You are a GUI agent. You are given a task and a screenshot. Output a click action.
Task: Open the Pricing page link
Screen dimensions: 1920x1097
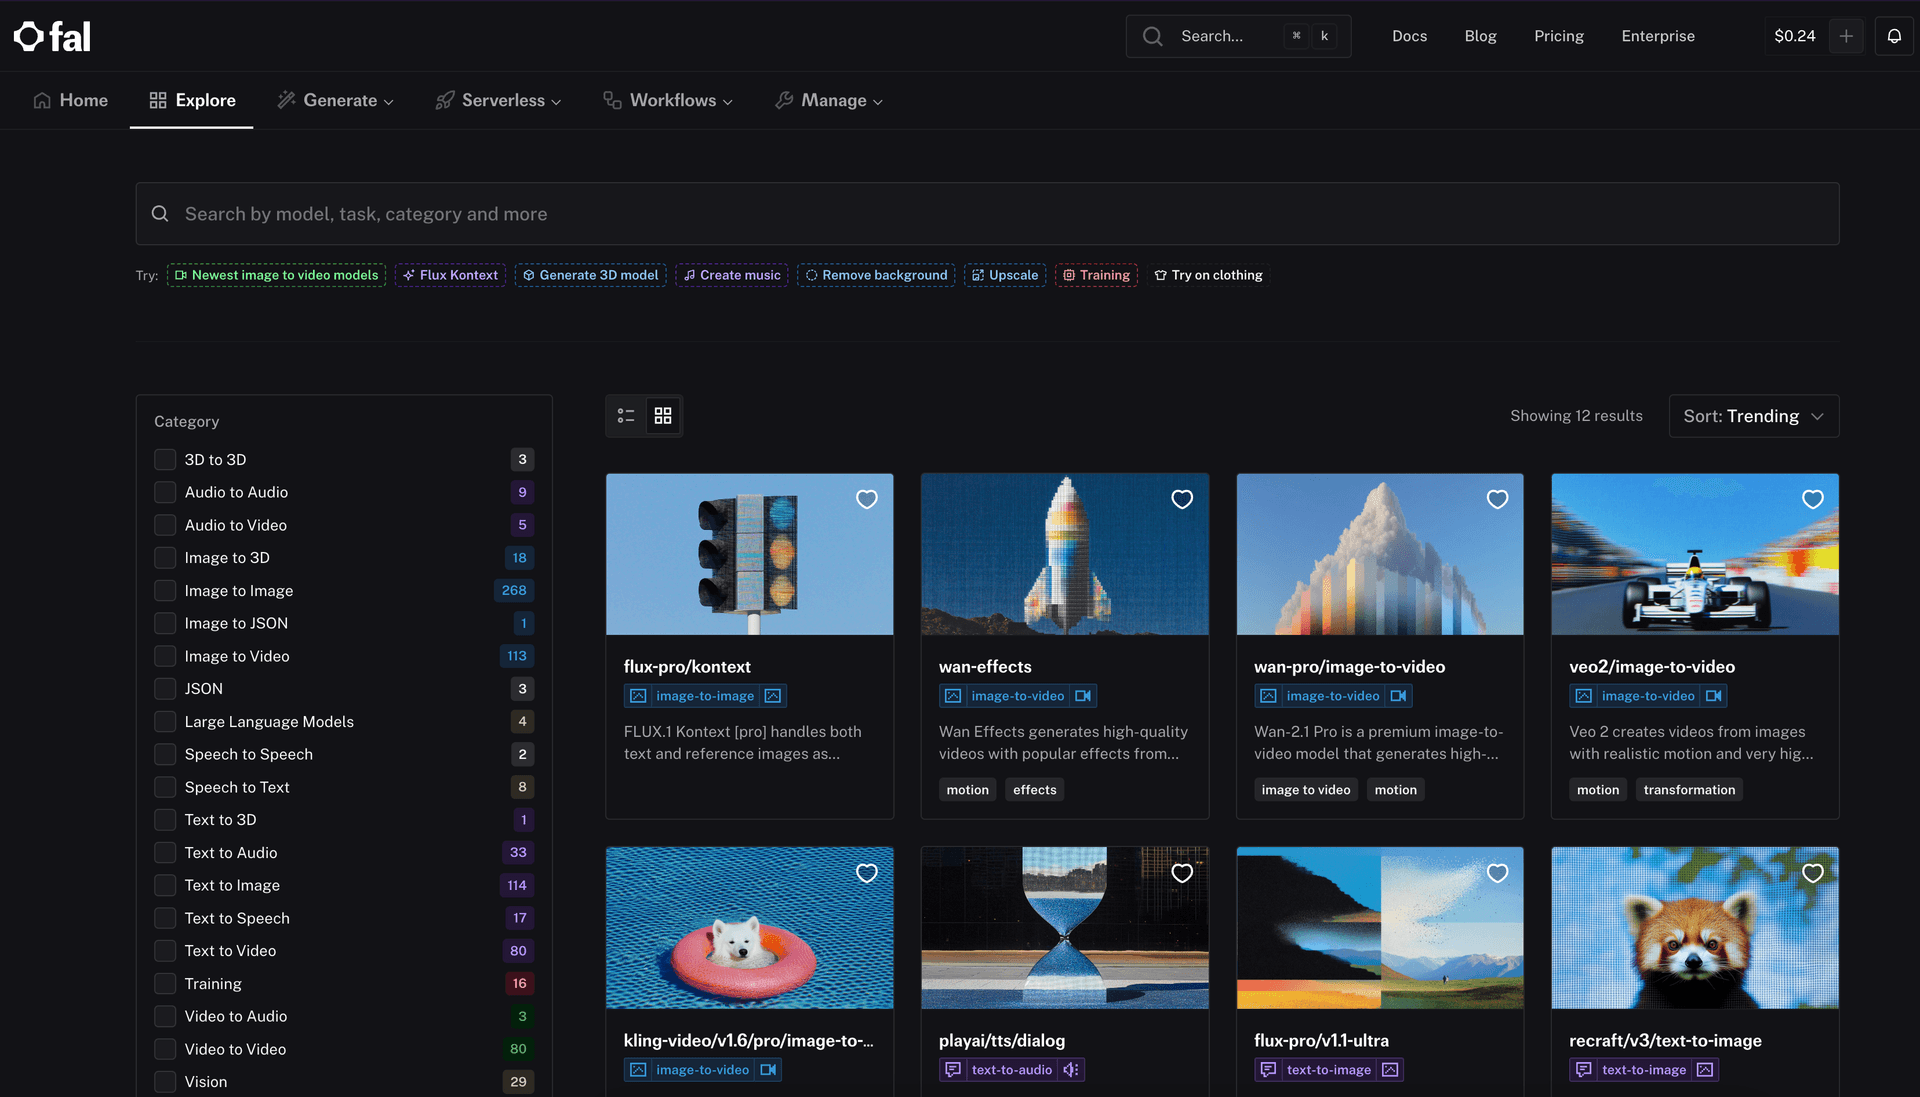(x=1558, y=36)
